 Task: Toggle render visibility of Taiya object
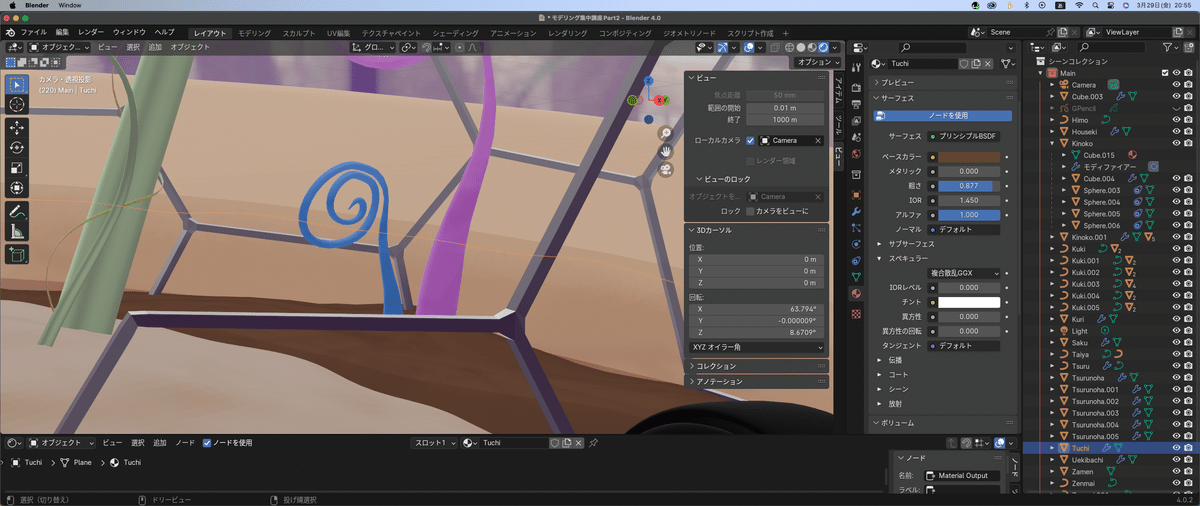pos(1188,354)
